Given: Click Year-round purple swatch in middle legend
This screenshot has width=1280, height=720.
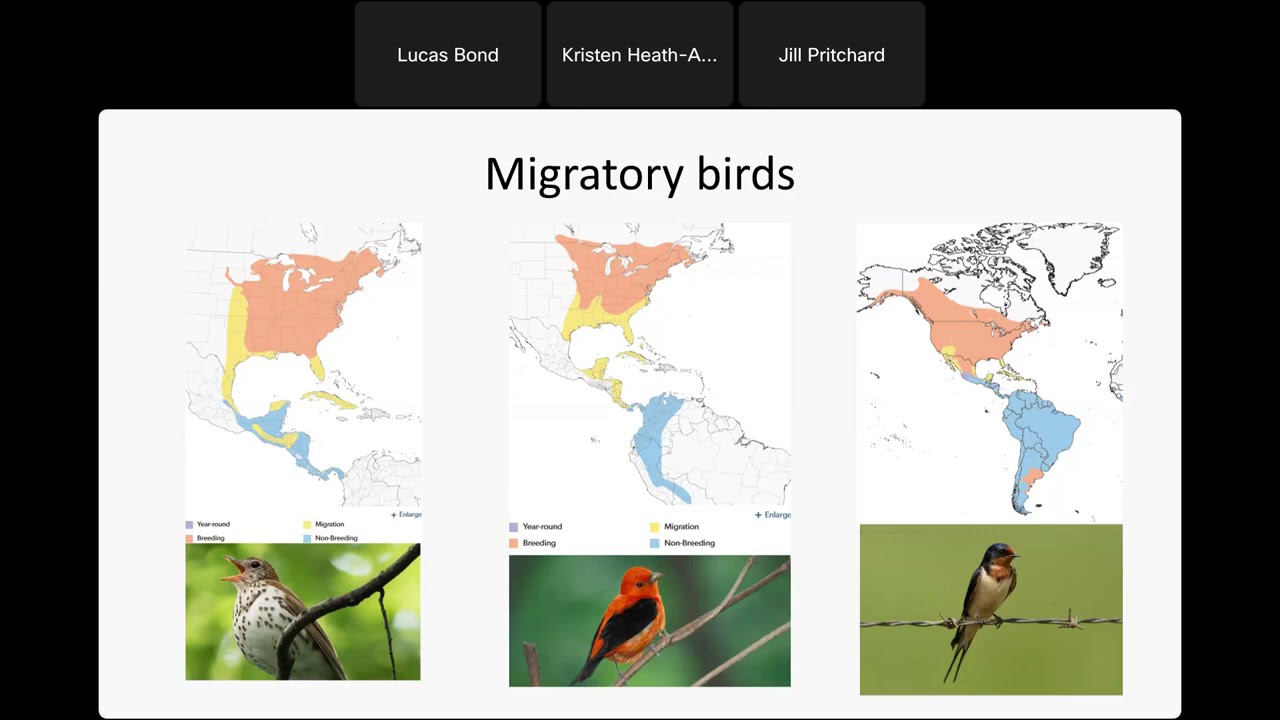Looking at the screenshot, I should tap(513, 527).
